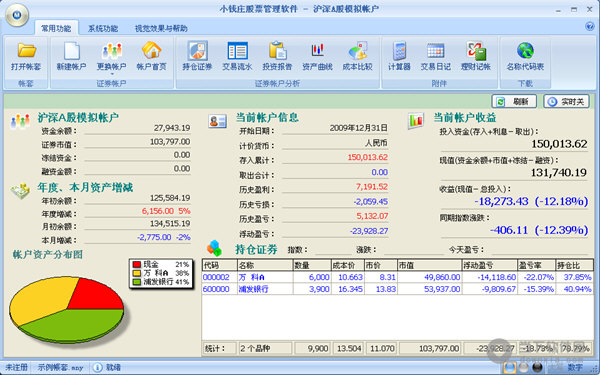Click the yellow 万 科A legend swatch
This screenshot has width=600, height=375.
point(137,273)
